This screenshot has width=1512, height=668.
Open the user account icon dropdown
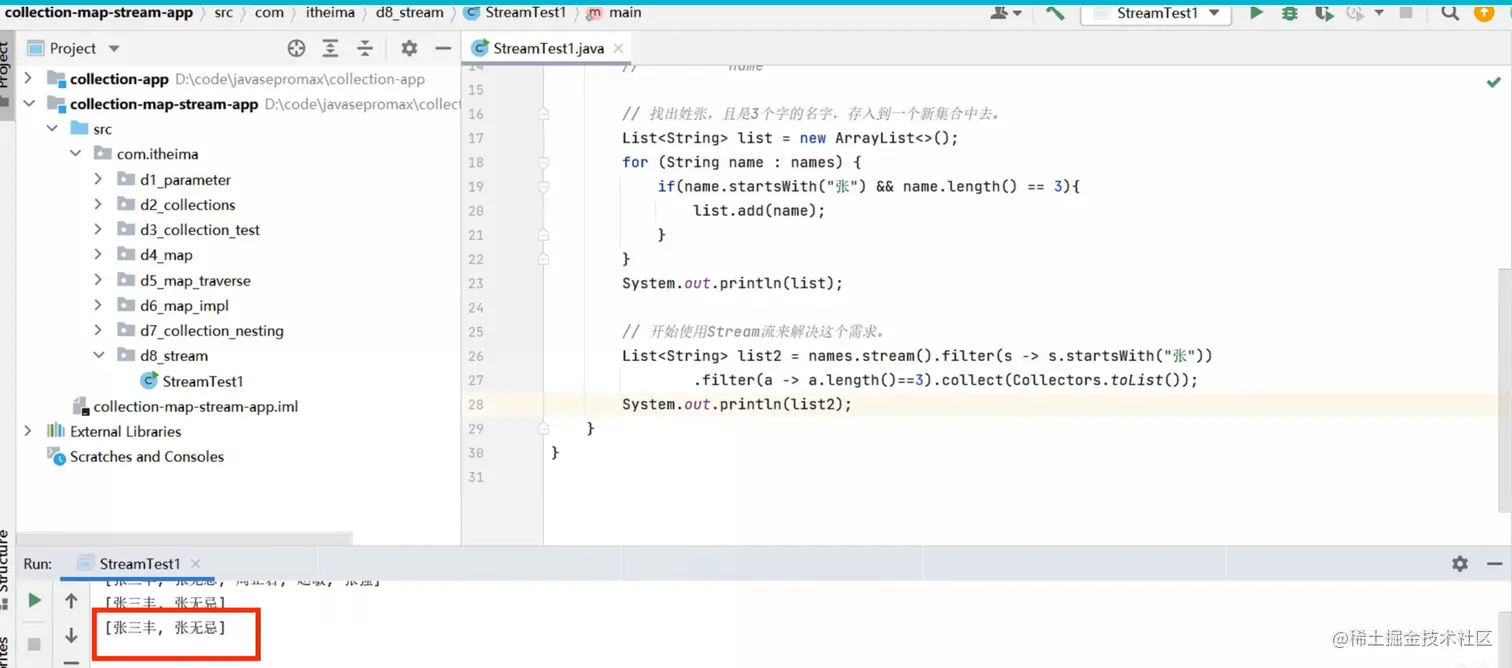(x=1005, y=13)
